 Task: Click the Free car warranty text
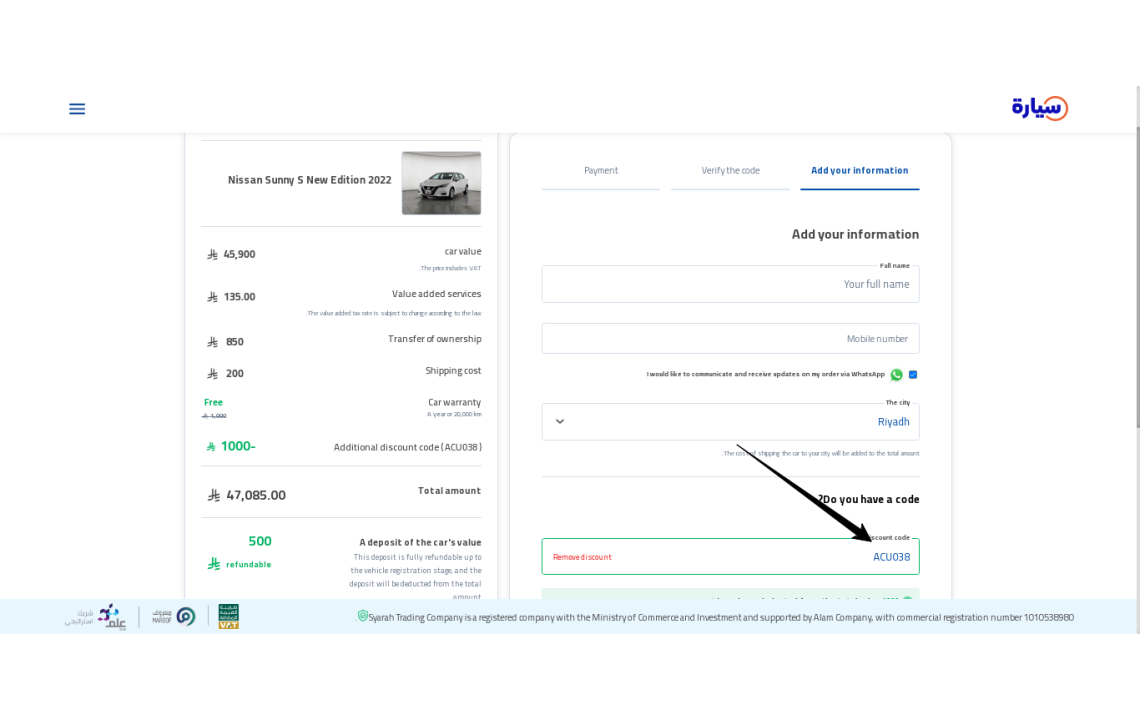(x=213, y=402)
